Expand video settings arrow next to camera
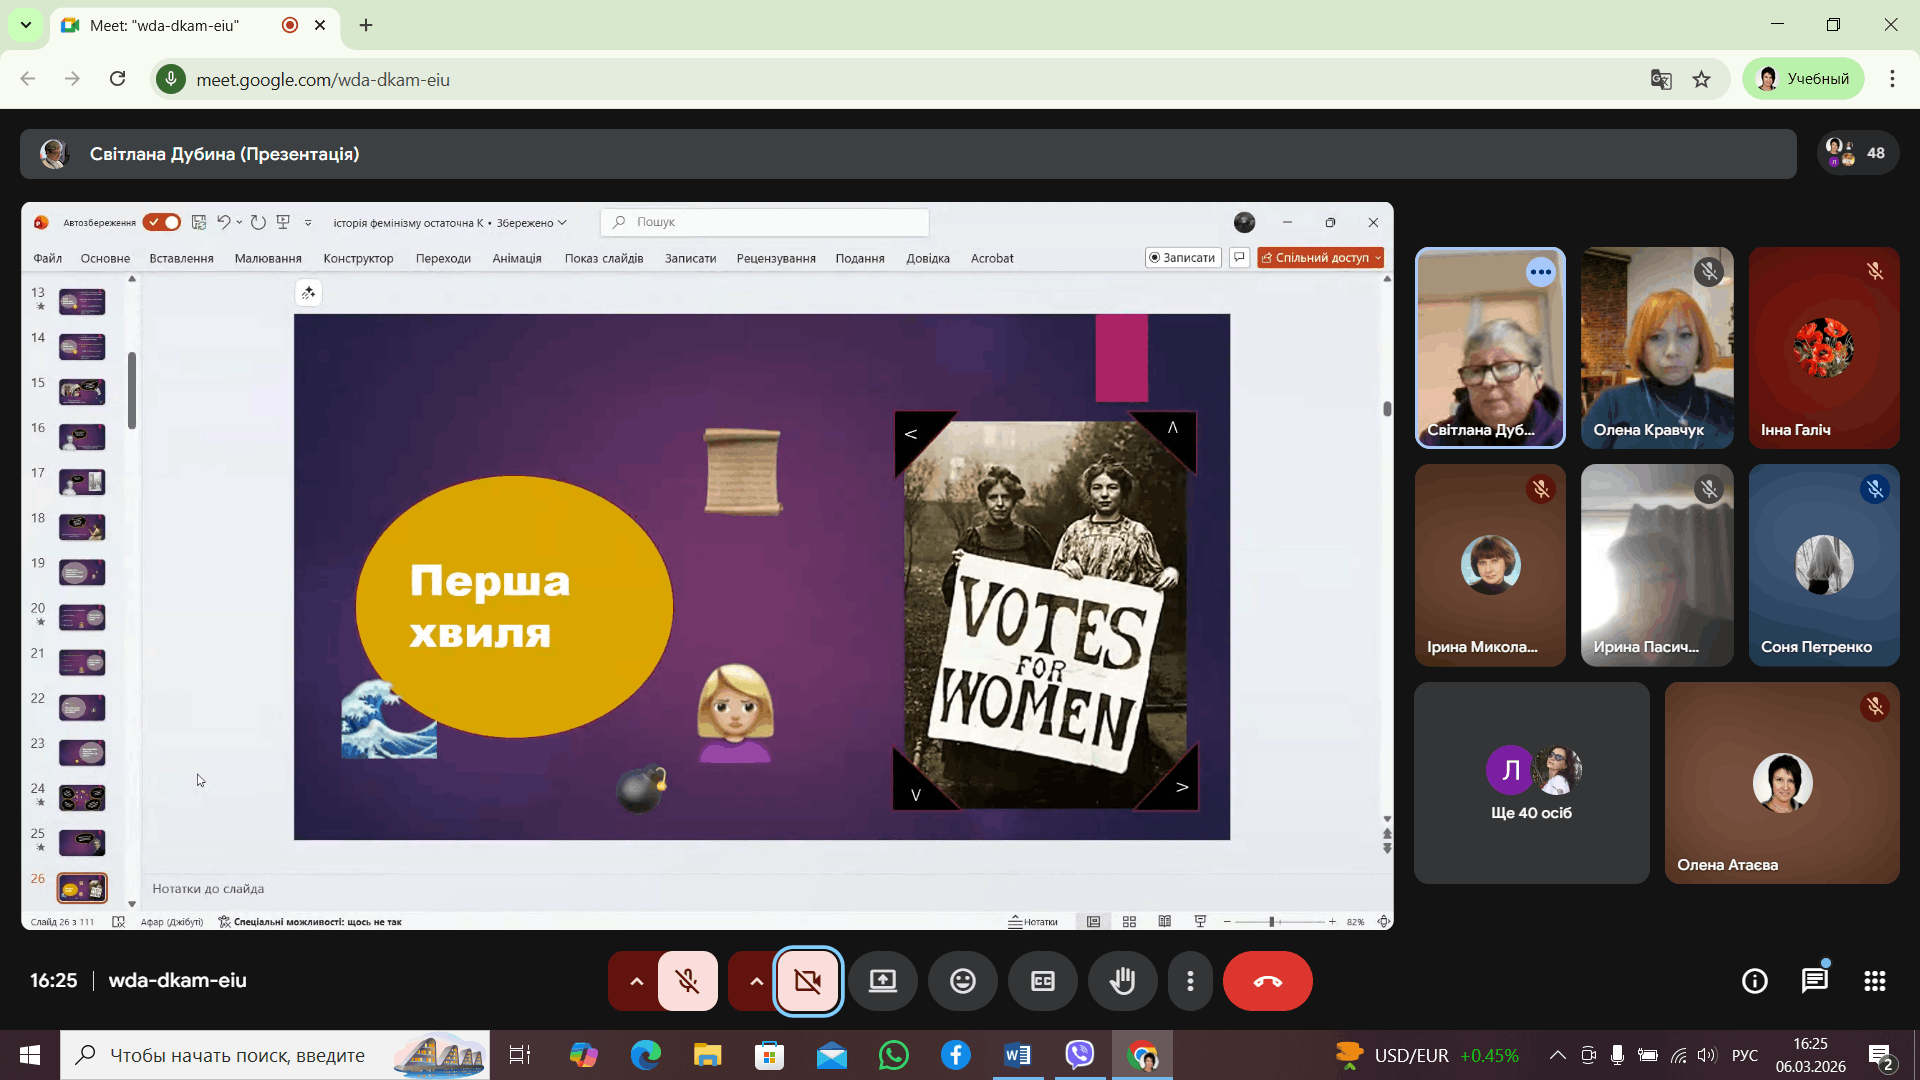 [x=756, y=981]
